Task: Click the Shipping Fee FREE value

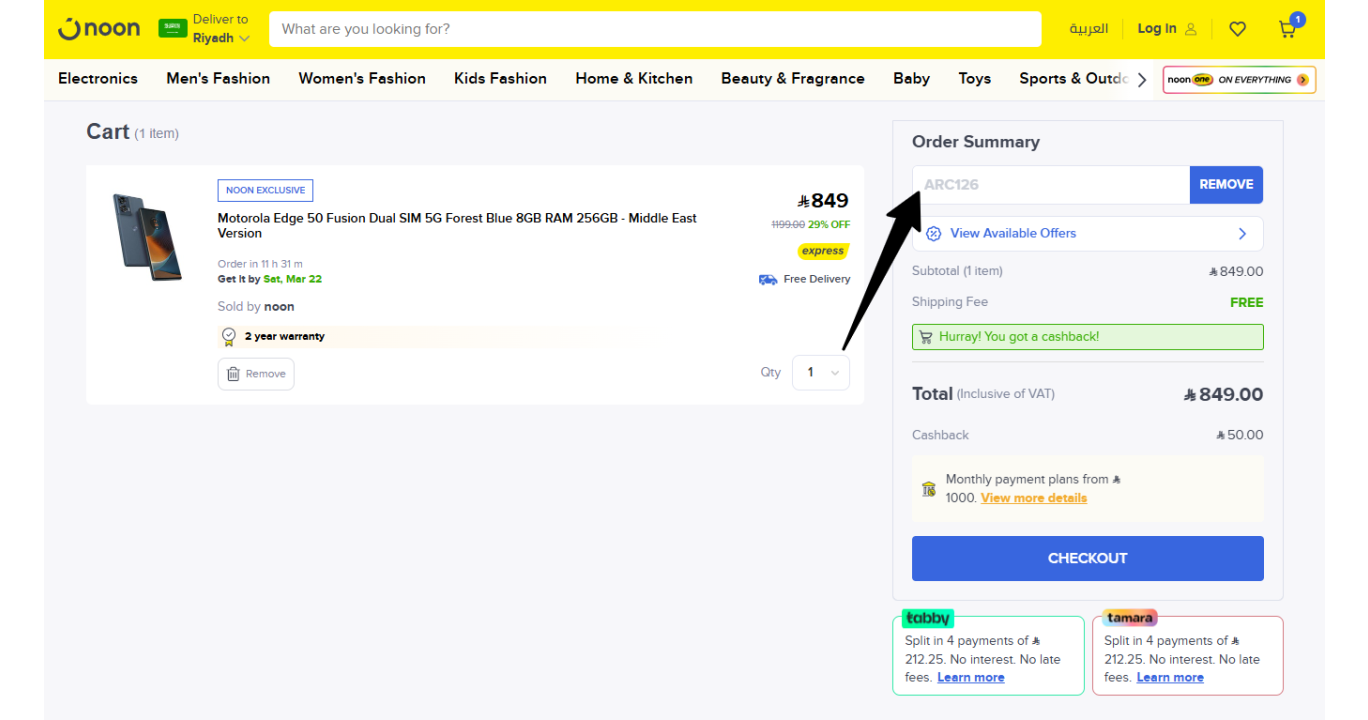Action: pos(1247,302)
